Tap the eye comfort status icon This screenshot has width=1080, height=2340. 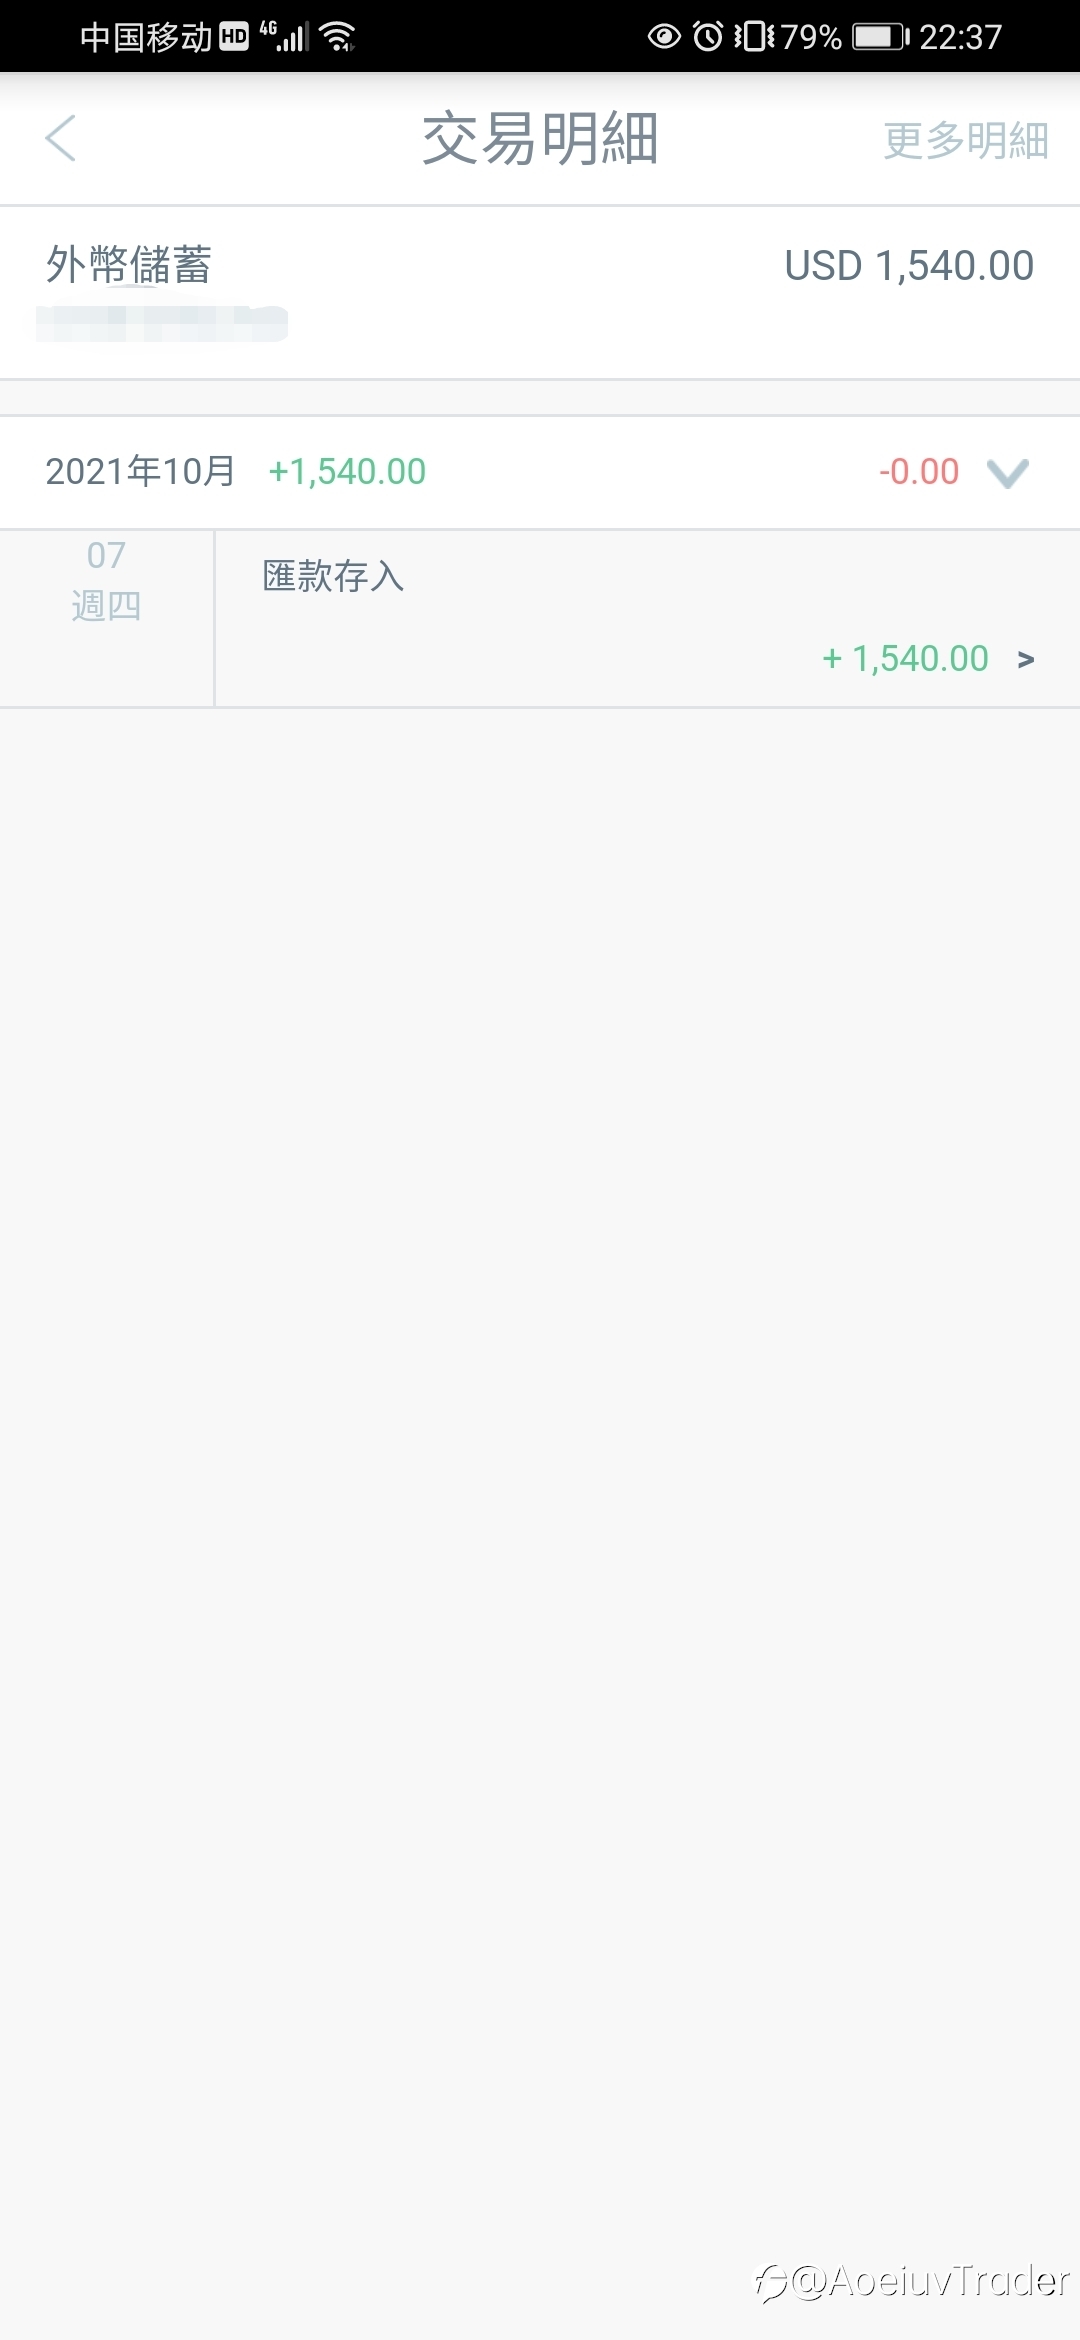664,37
